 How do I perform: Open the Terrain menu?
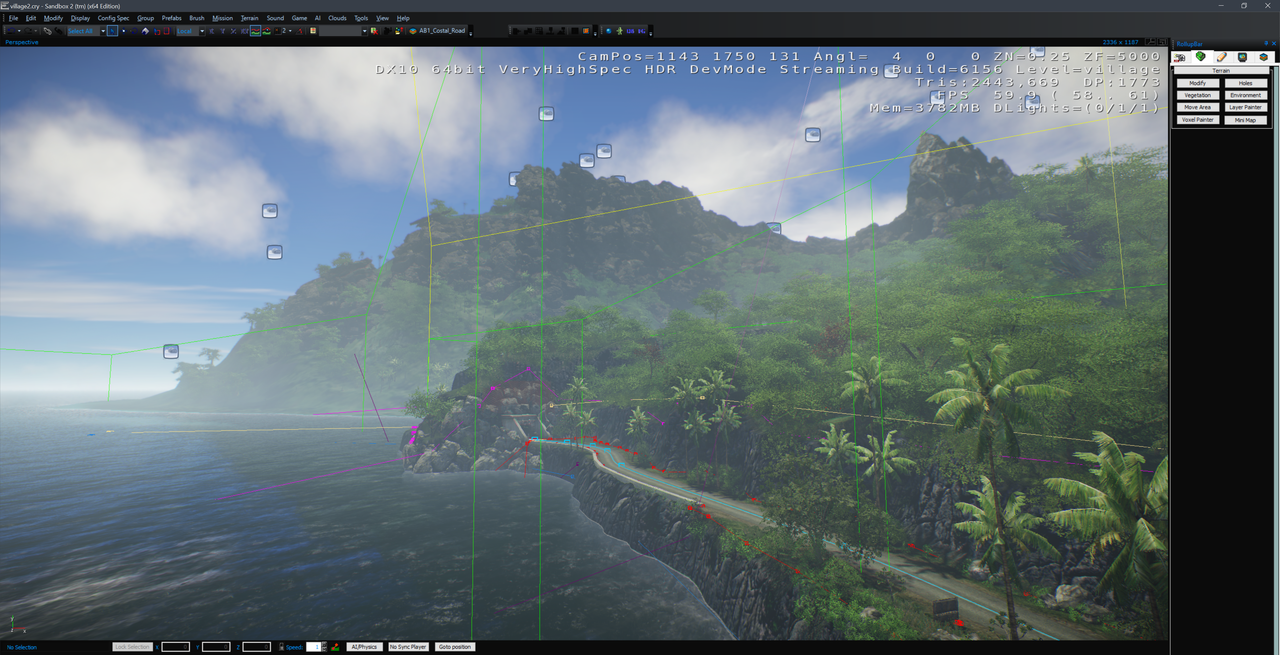[250, 18]
